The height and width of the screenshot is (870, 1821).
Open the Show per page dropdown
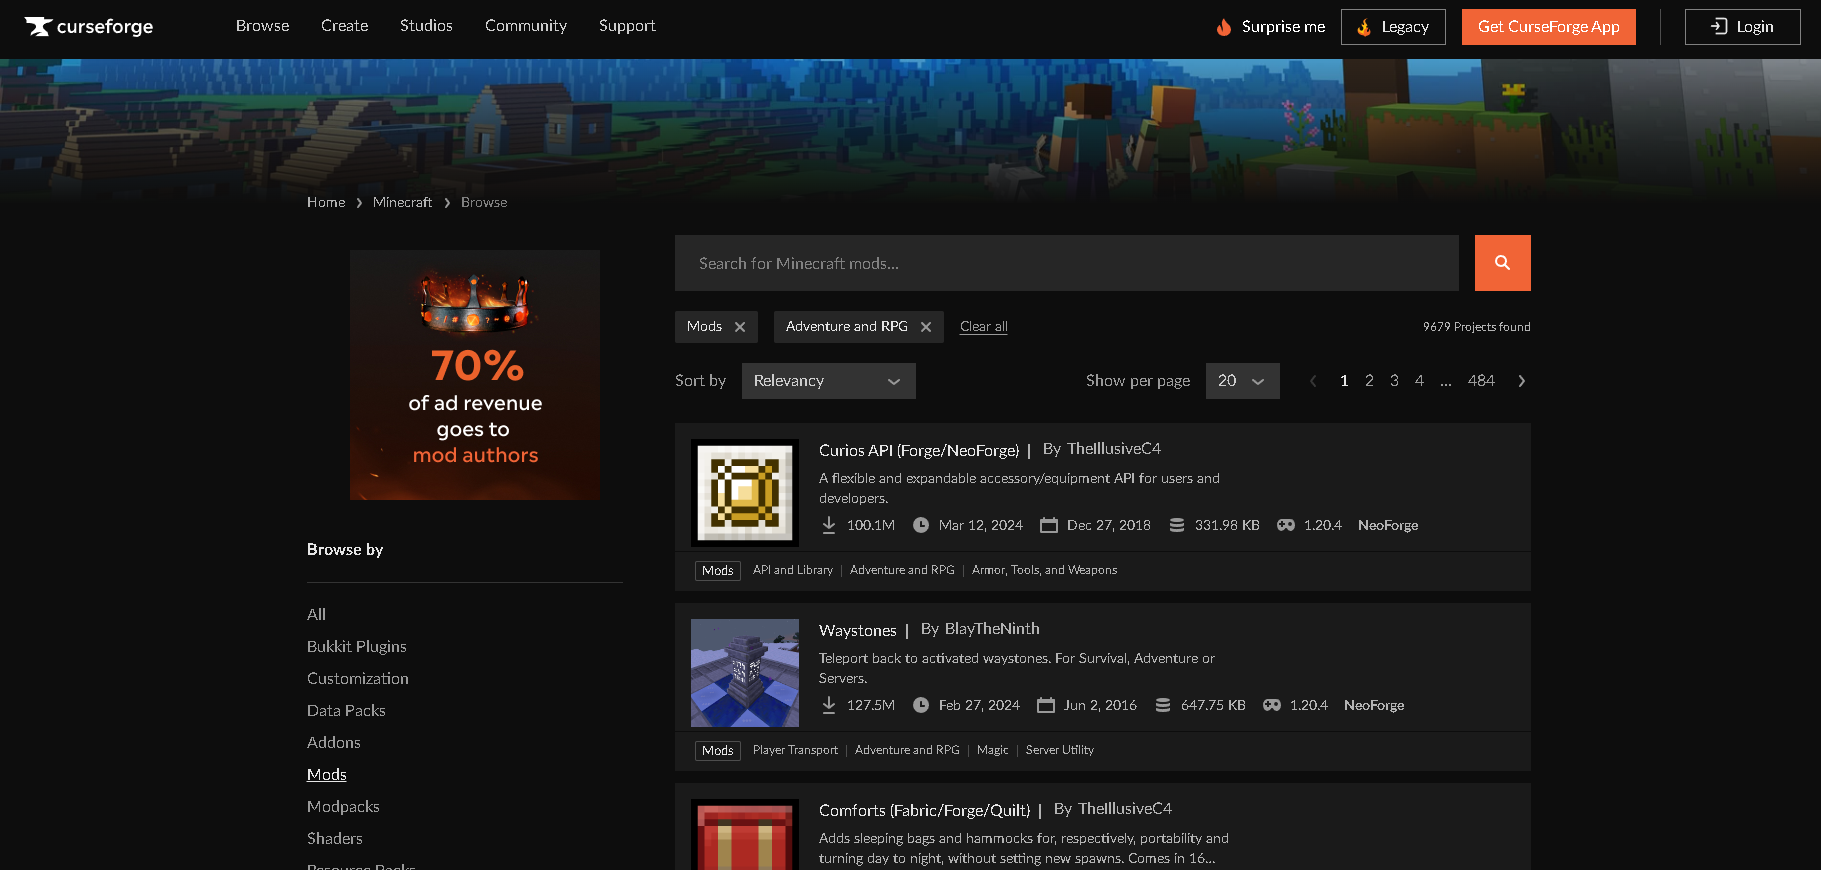pos(1243,381)
